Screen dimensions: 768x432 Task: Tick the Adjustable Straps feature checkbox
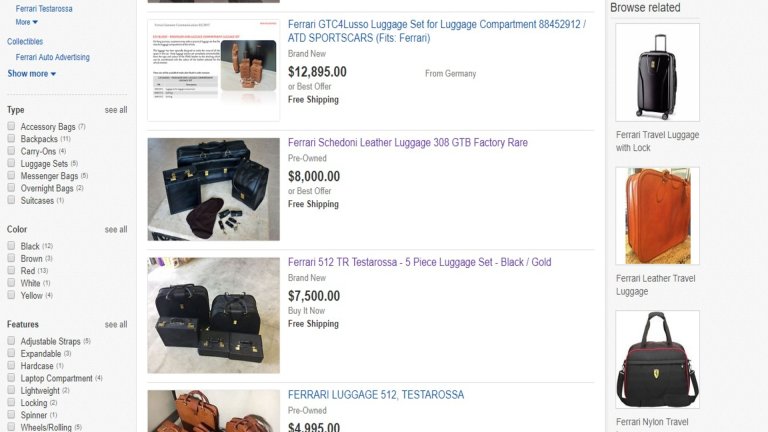(11, 340)
